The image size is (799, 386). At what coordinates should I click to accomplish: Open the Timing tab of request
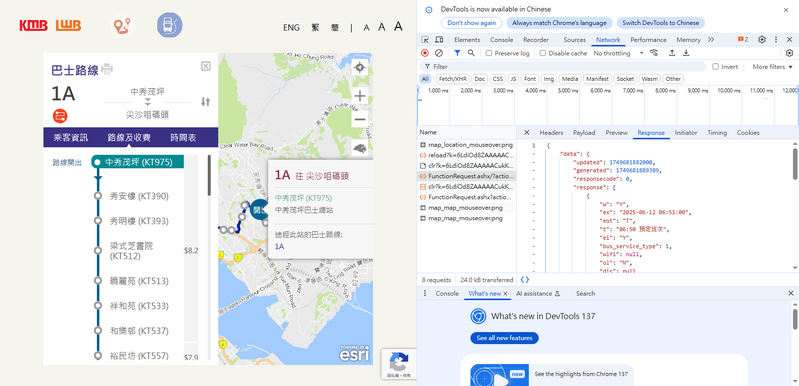tap(717, 132)
